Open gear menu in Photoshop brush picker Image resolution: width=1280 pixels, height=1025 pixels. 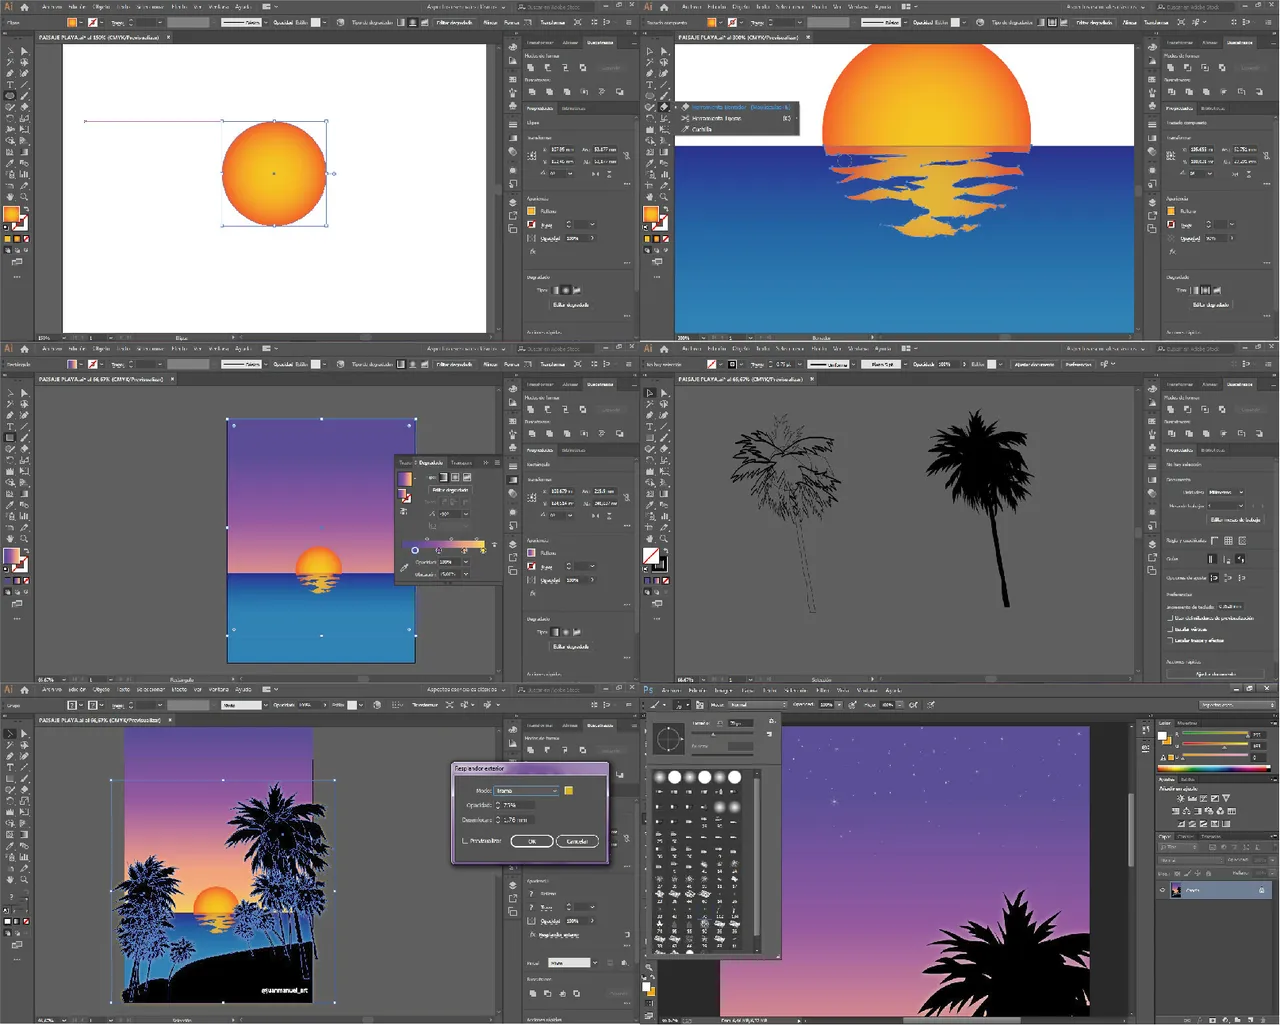click(772, 721)
